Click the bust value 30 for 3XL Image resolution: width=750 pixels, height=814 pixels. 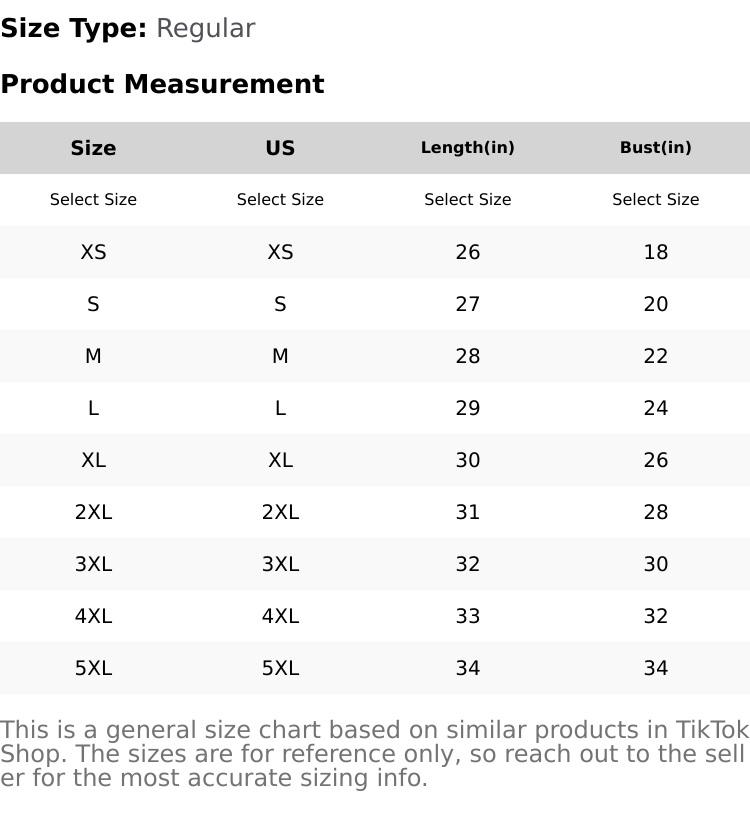[655, 564]
